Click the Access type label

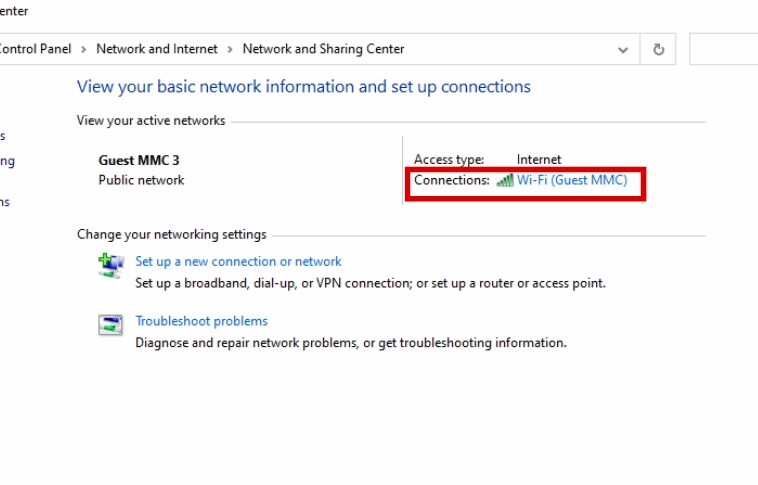(449, 160)
